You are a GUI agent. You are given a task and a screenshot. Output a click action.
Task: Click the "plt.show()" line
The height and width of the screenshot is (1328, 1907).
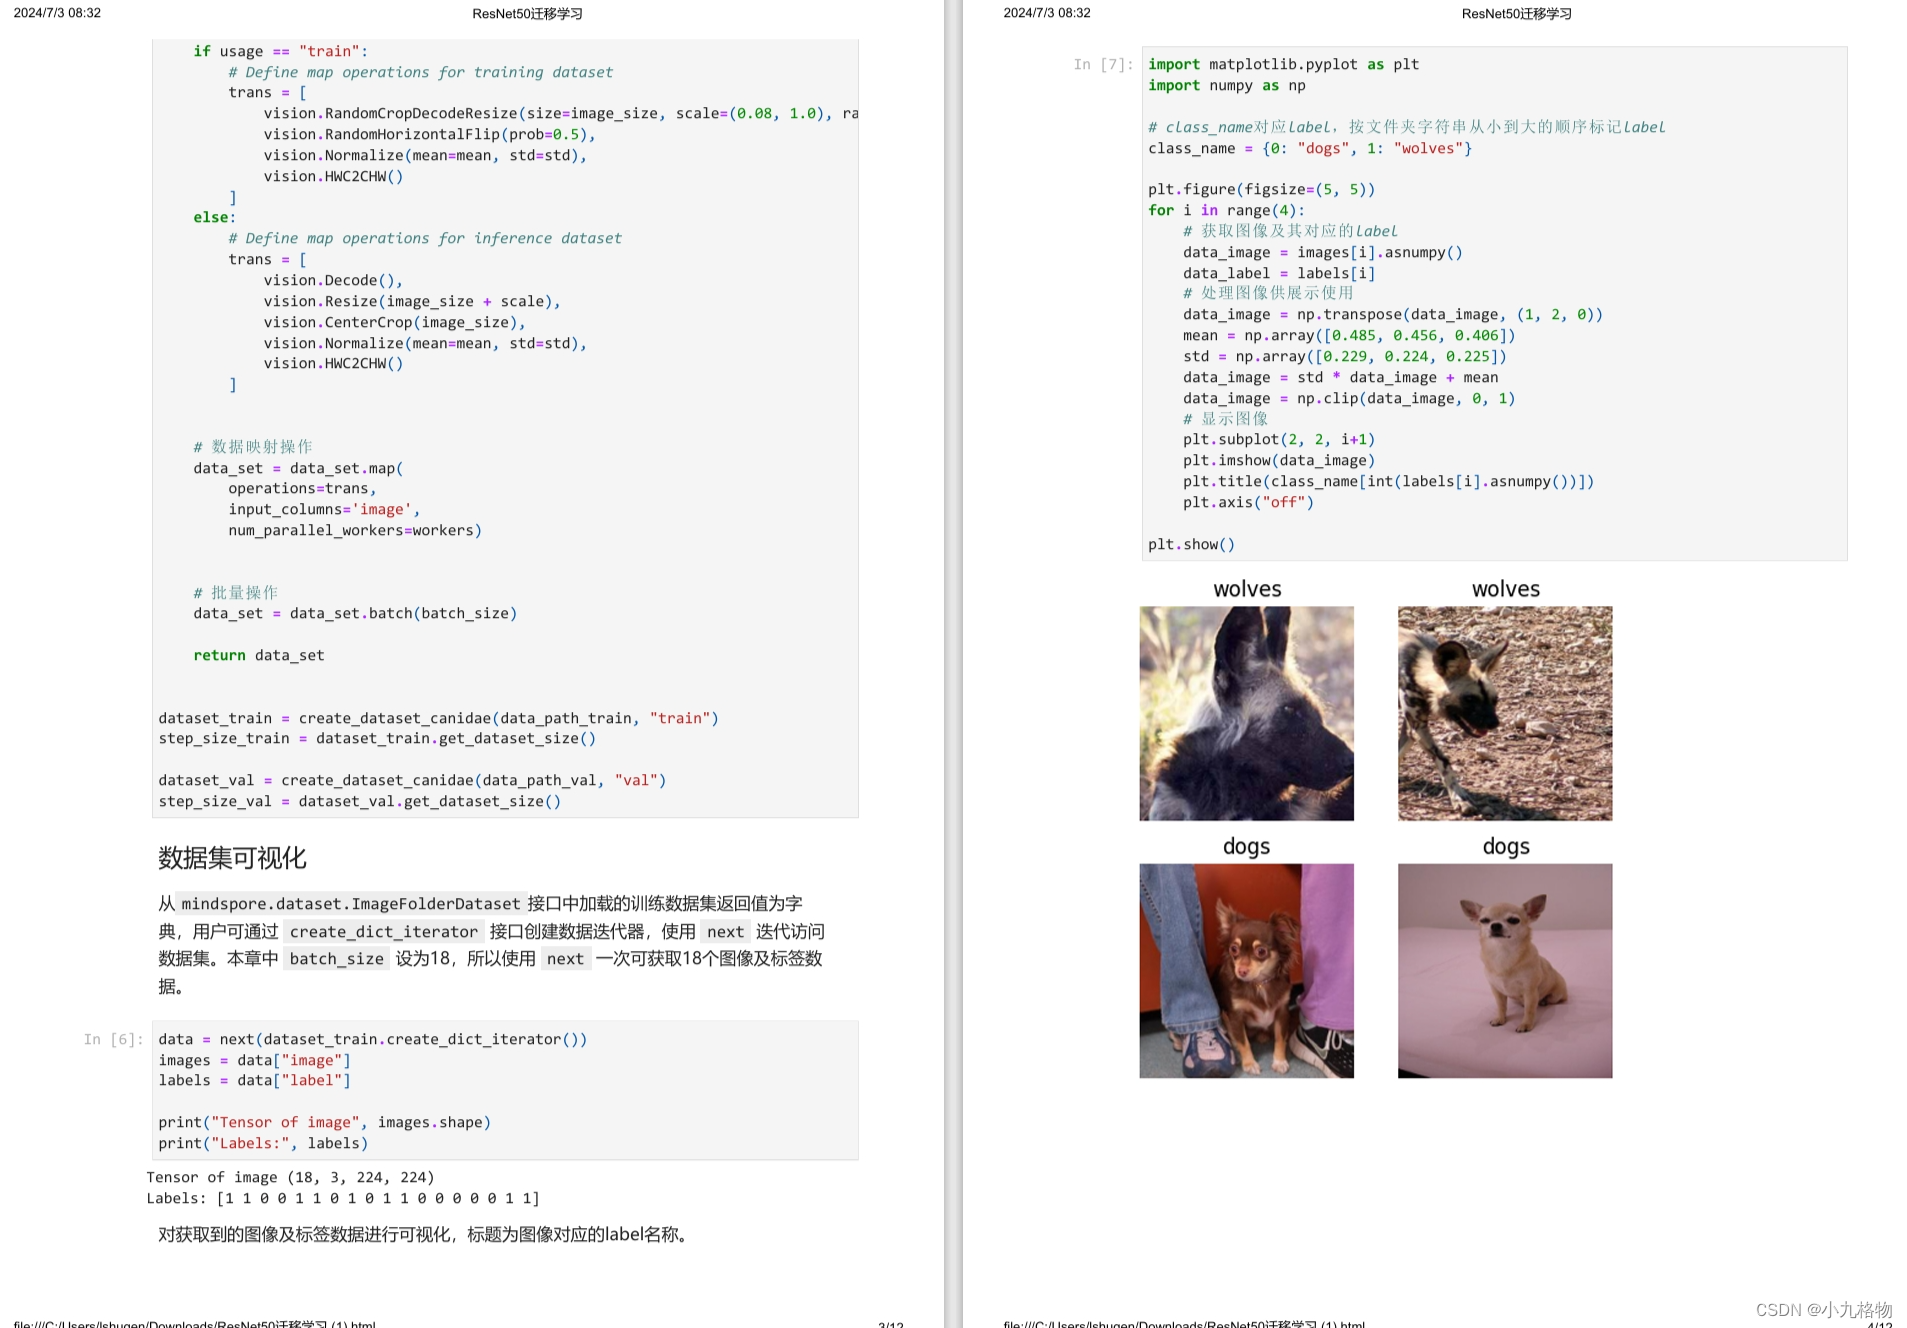(x=1191, y=544)
